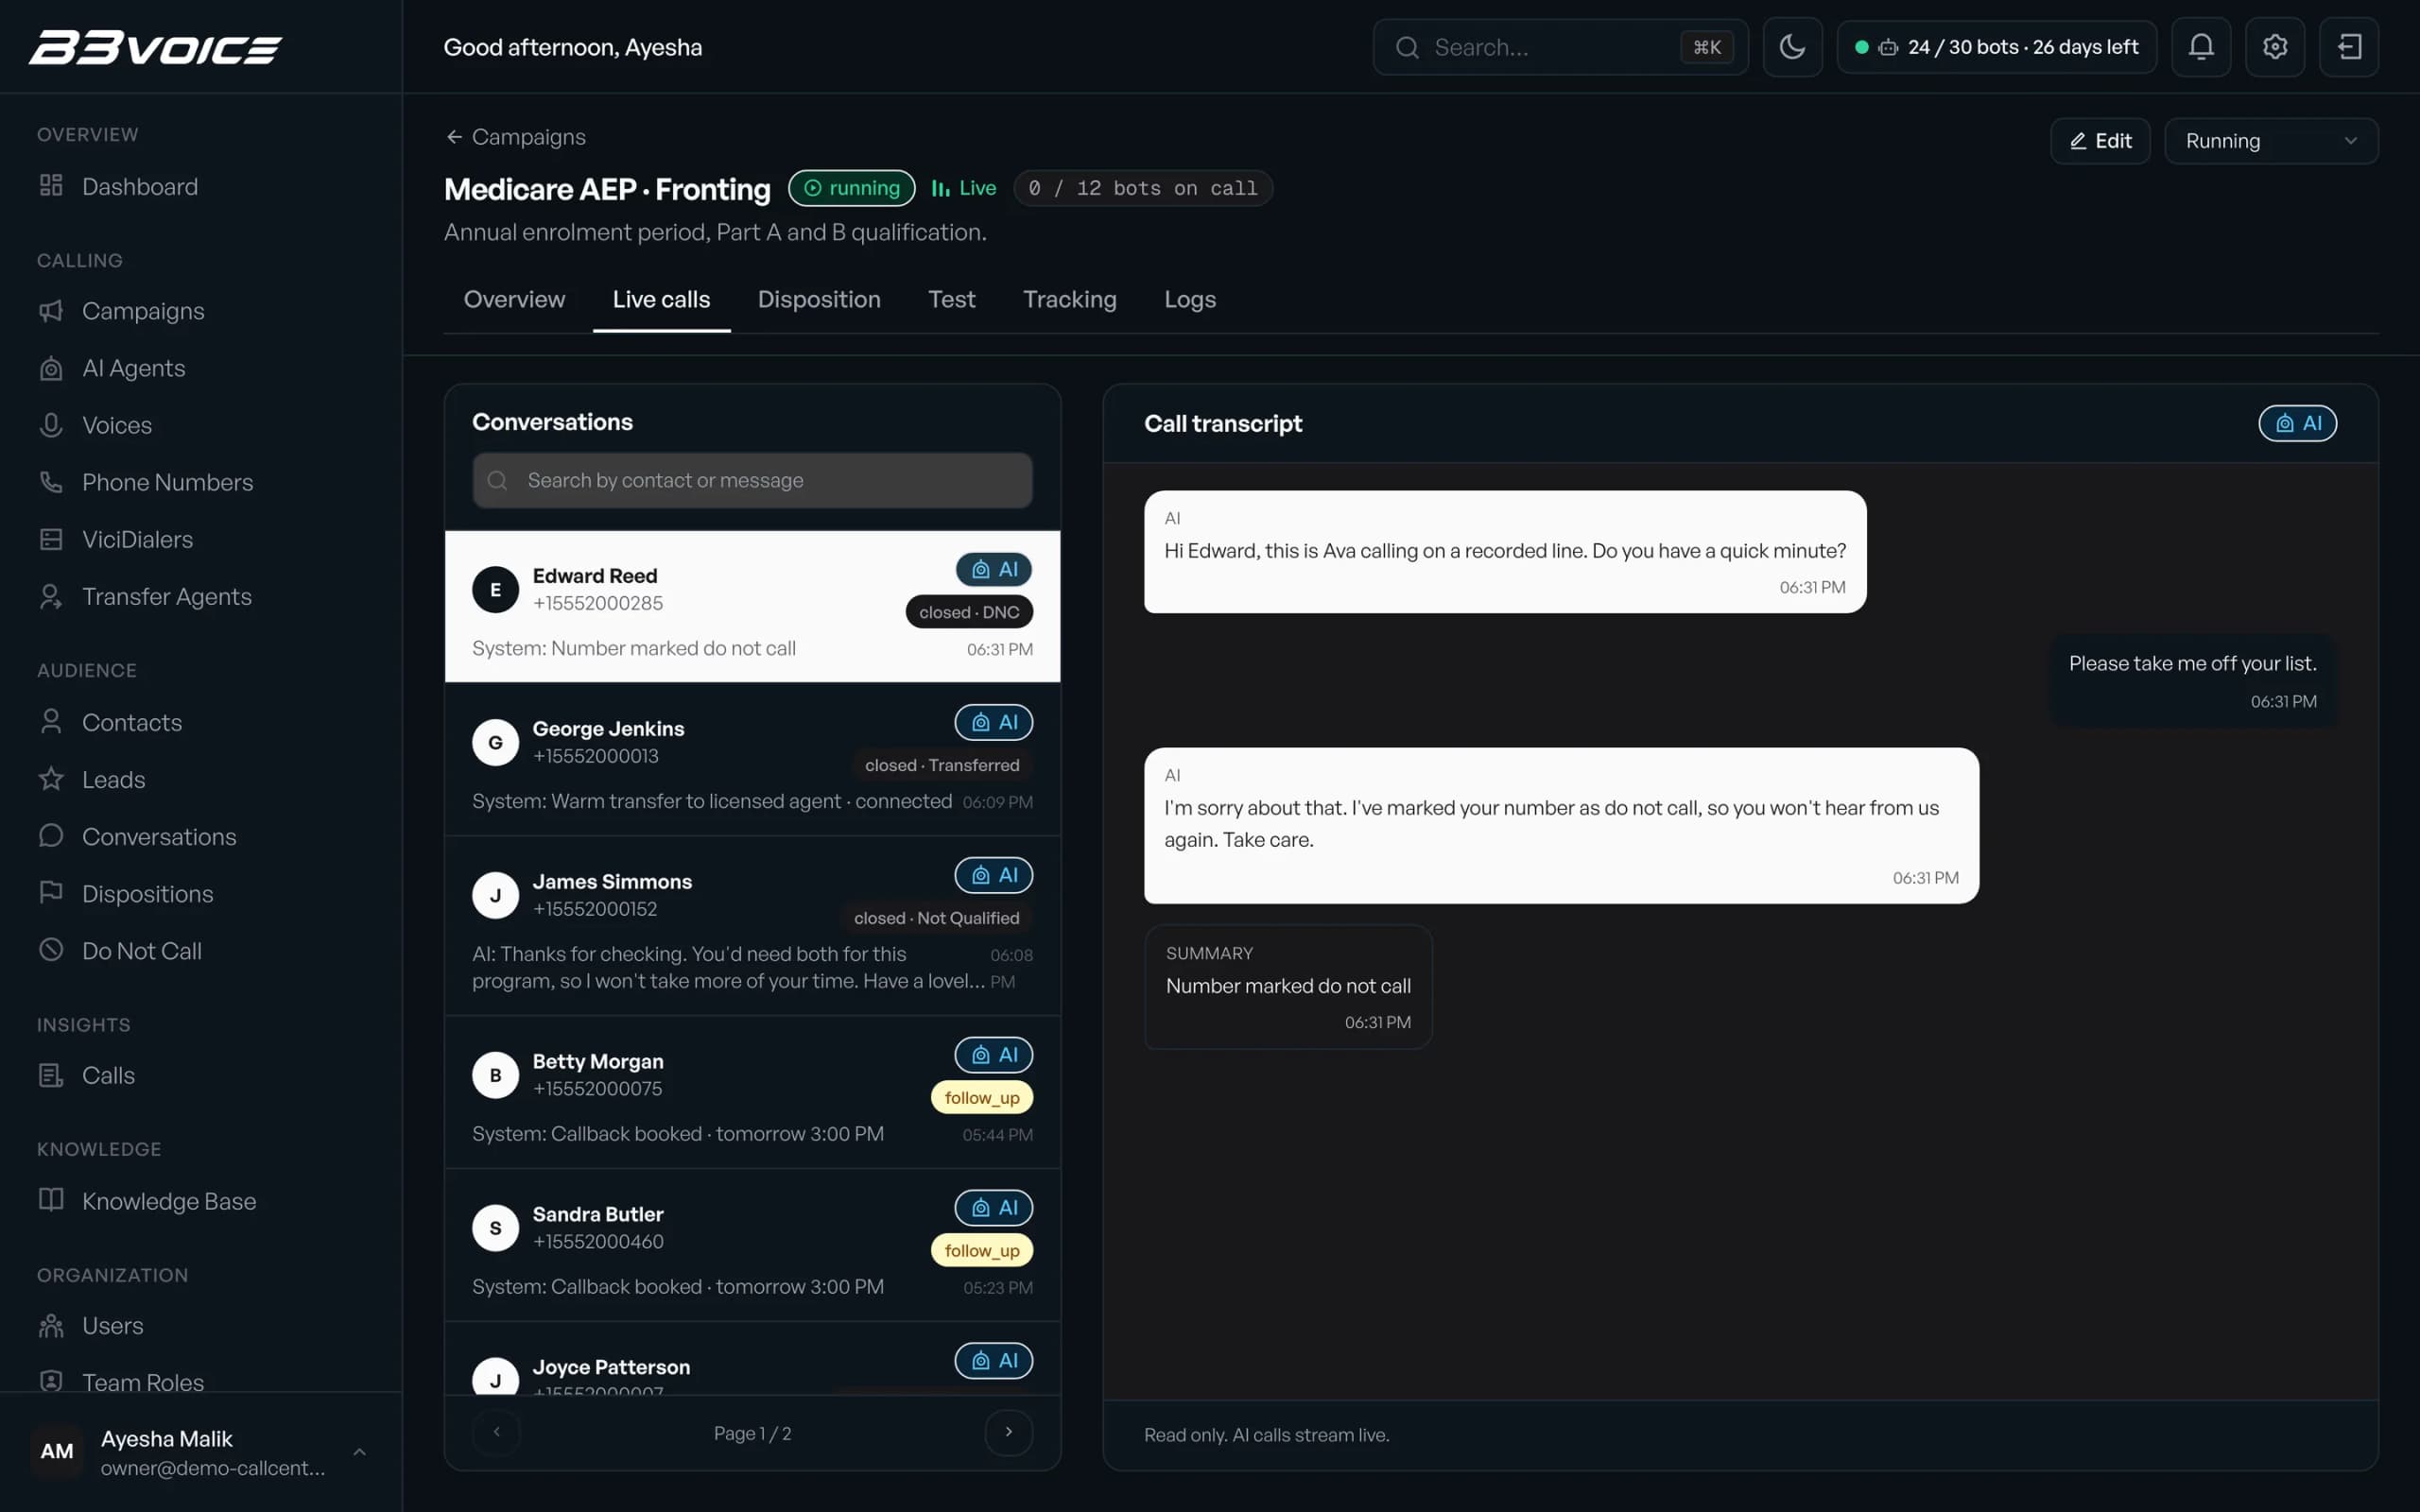Click AI badge in Call transcript header
This screenshot has width=2420, height=1512.
click(x=2297, y=423)
